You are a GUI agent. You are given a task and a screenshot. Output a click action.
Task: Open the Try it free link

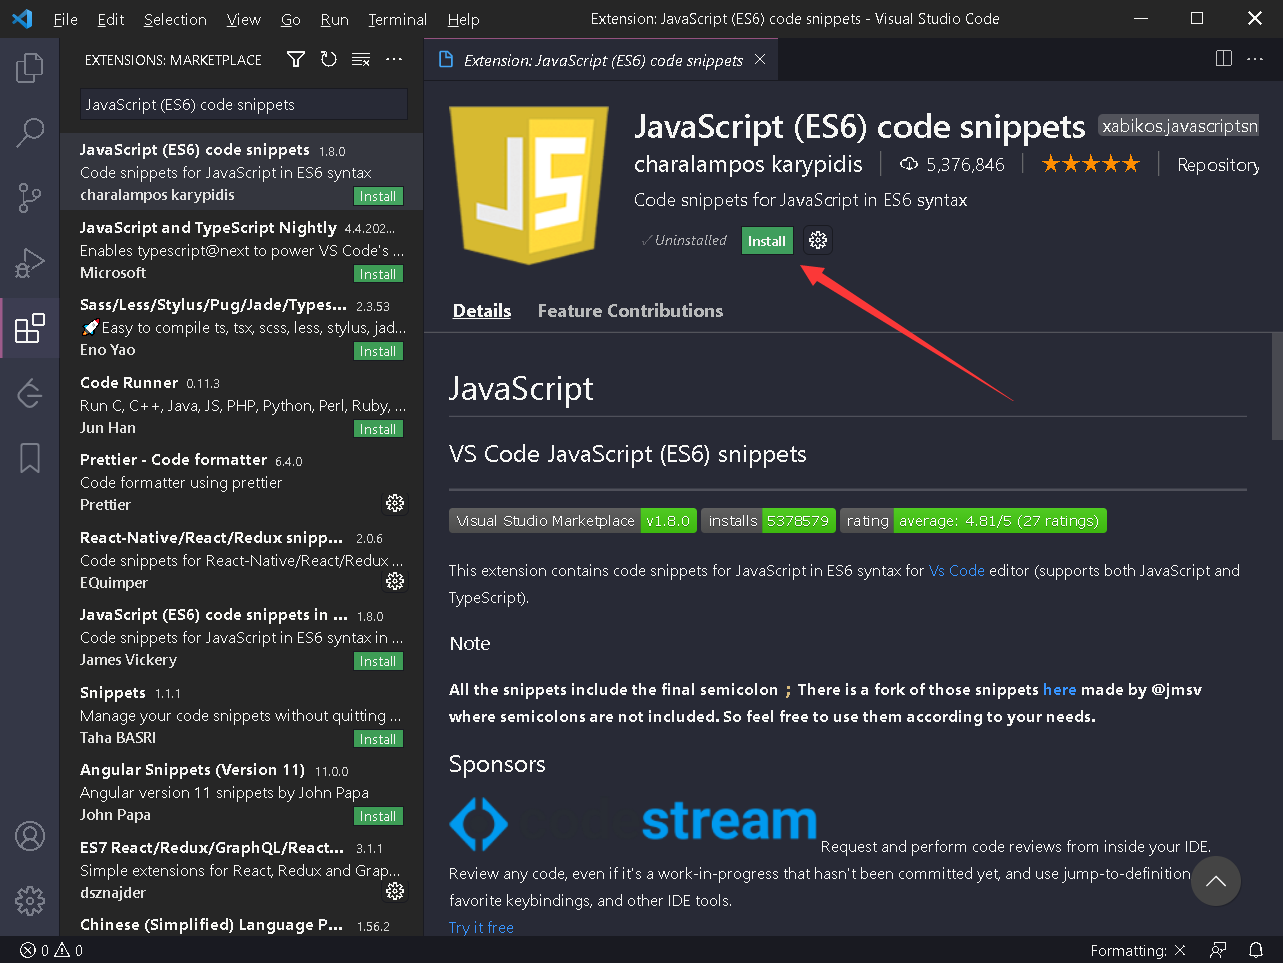pyautogui.click(x=481, y=928)
